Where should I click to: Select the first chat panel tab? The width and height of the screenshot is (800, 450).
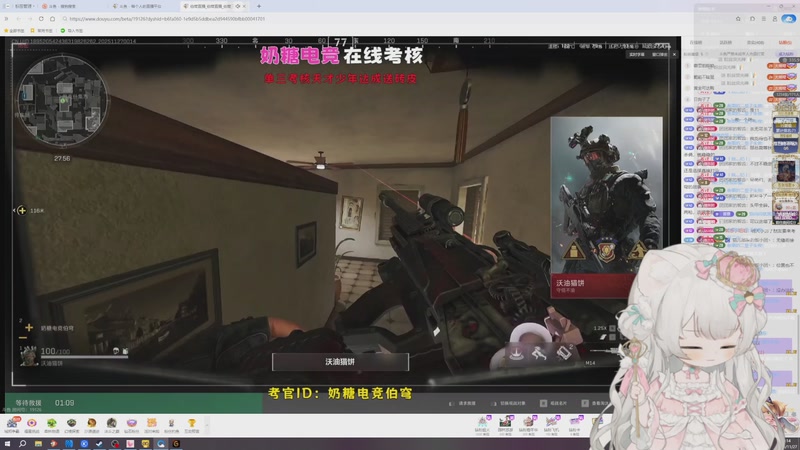(x=696, y=42)
